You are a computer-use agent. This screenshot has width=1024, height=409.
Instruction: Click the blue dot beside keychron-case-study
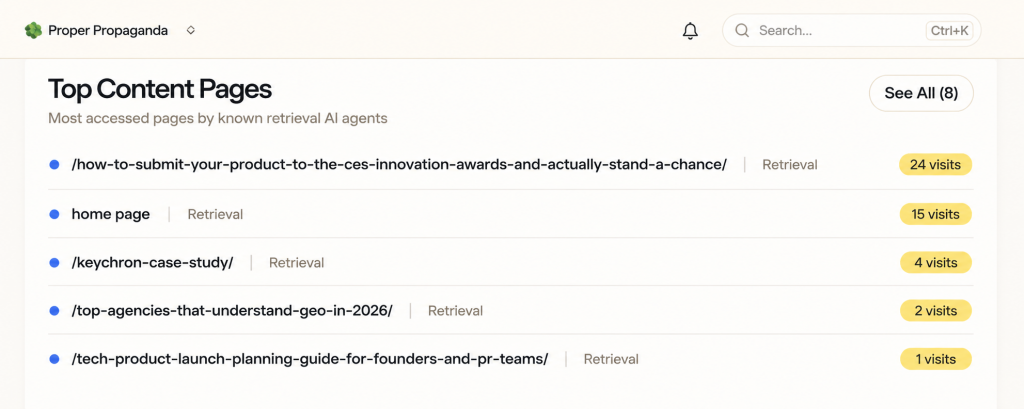pyautogui.click(x=55, y=263)
